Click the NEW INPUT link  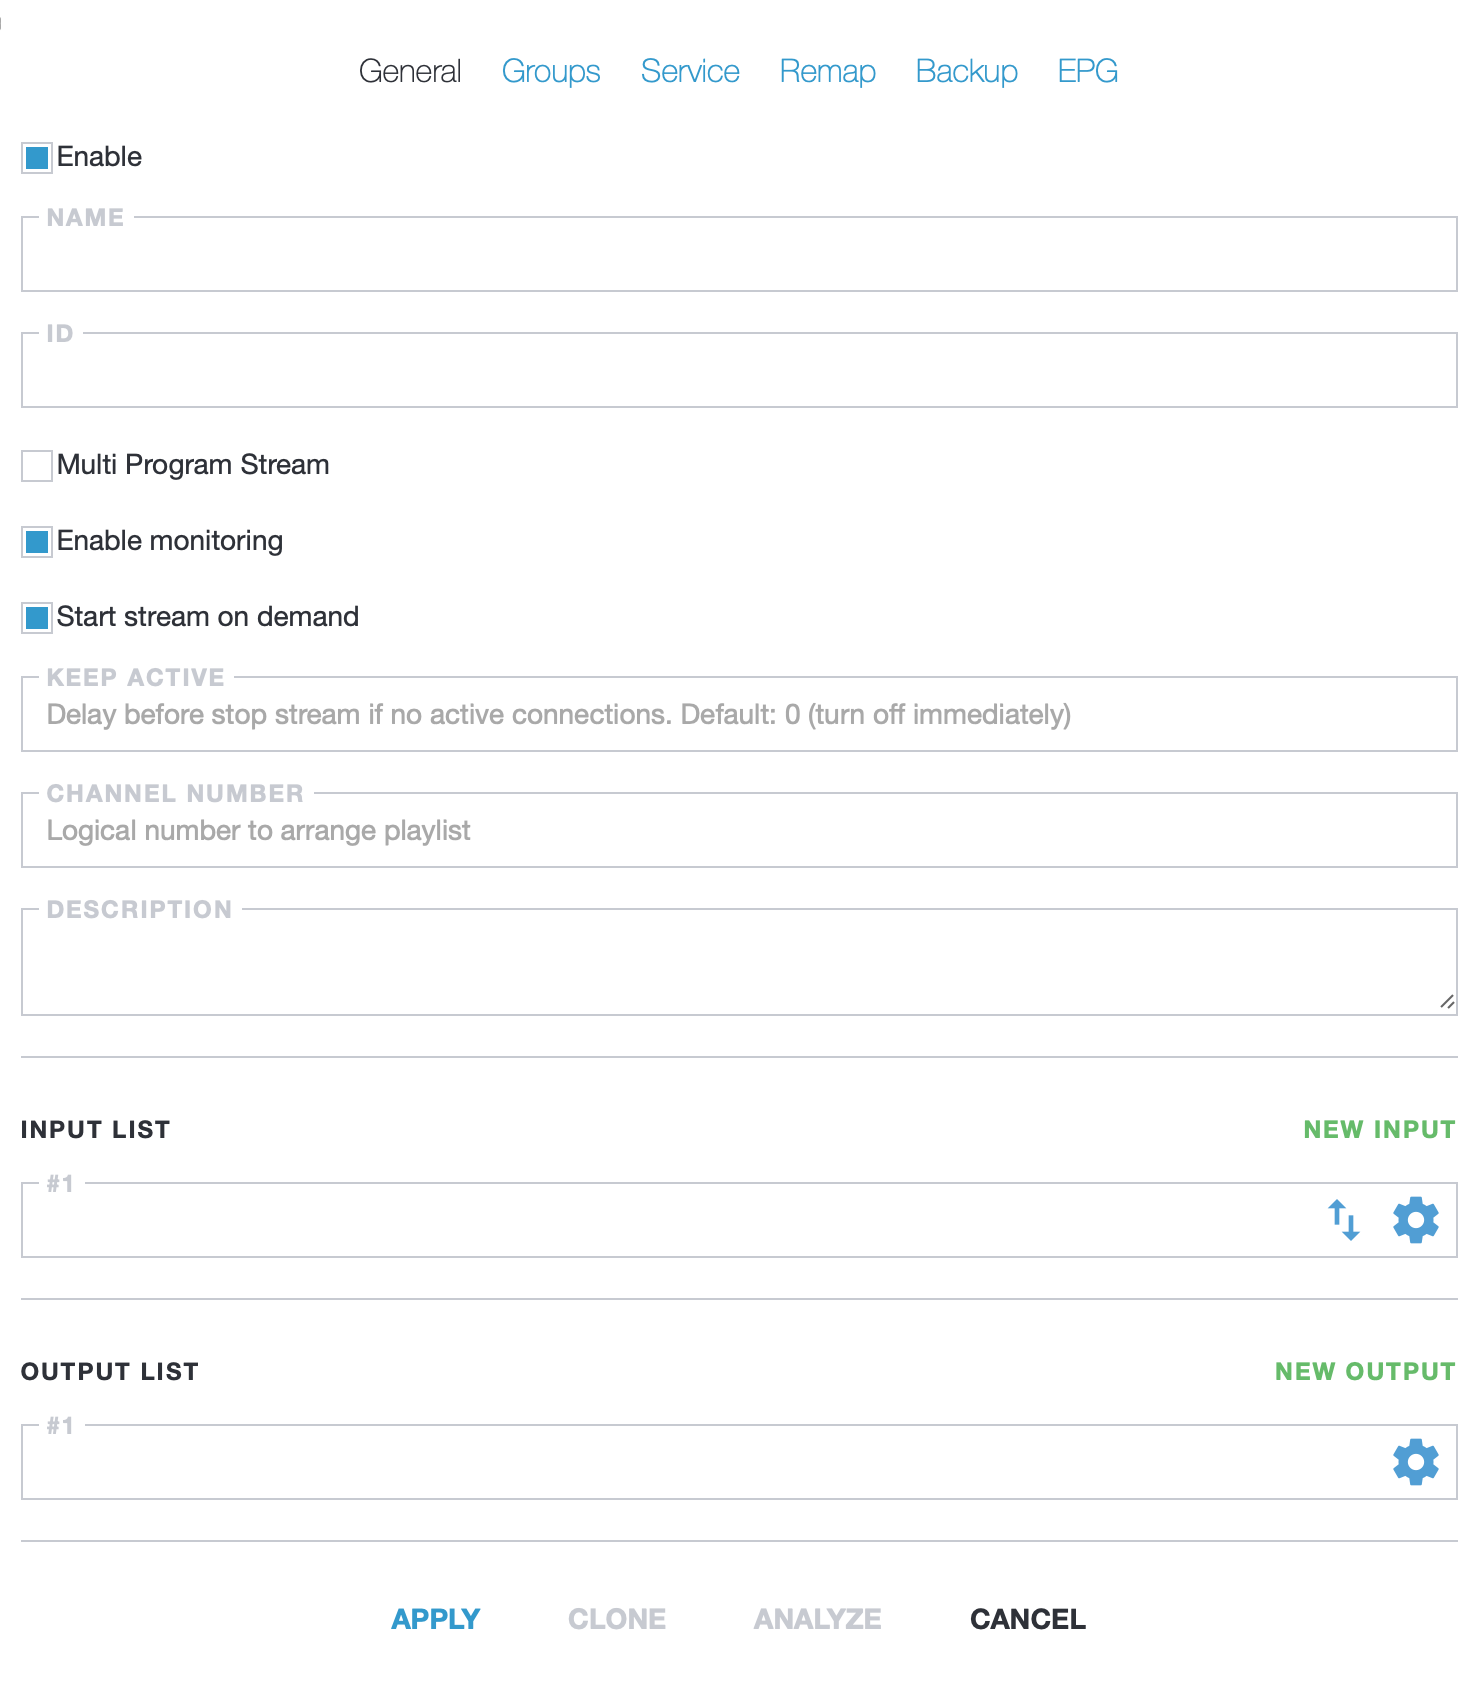1379,1130
